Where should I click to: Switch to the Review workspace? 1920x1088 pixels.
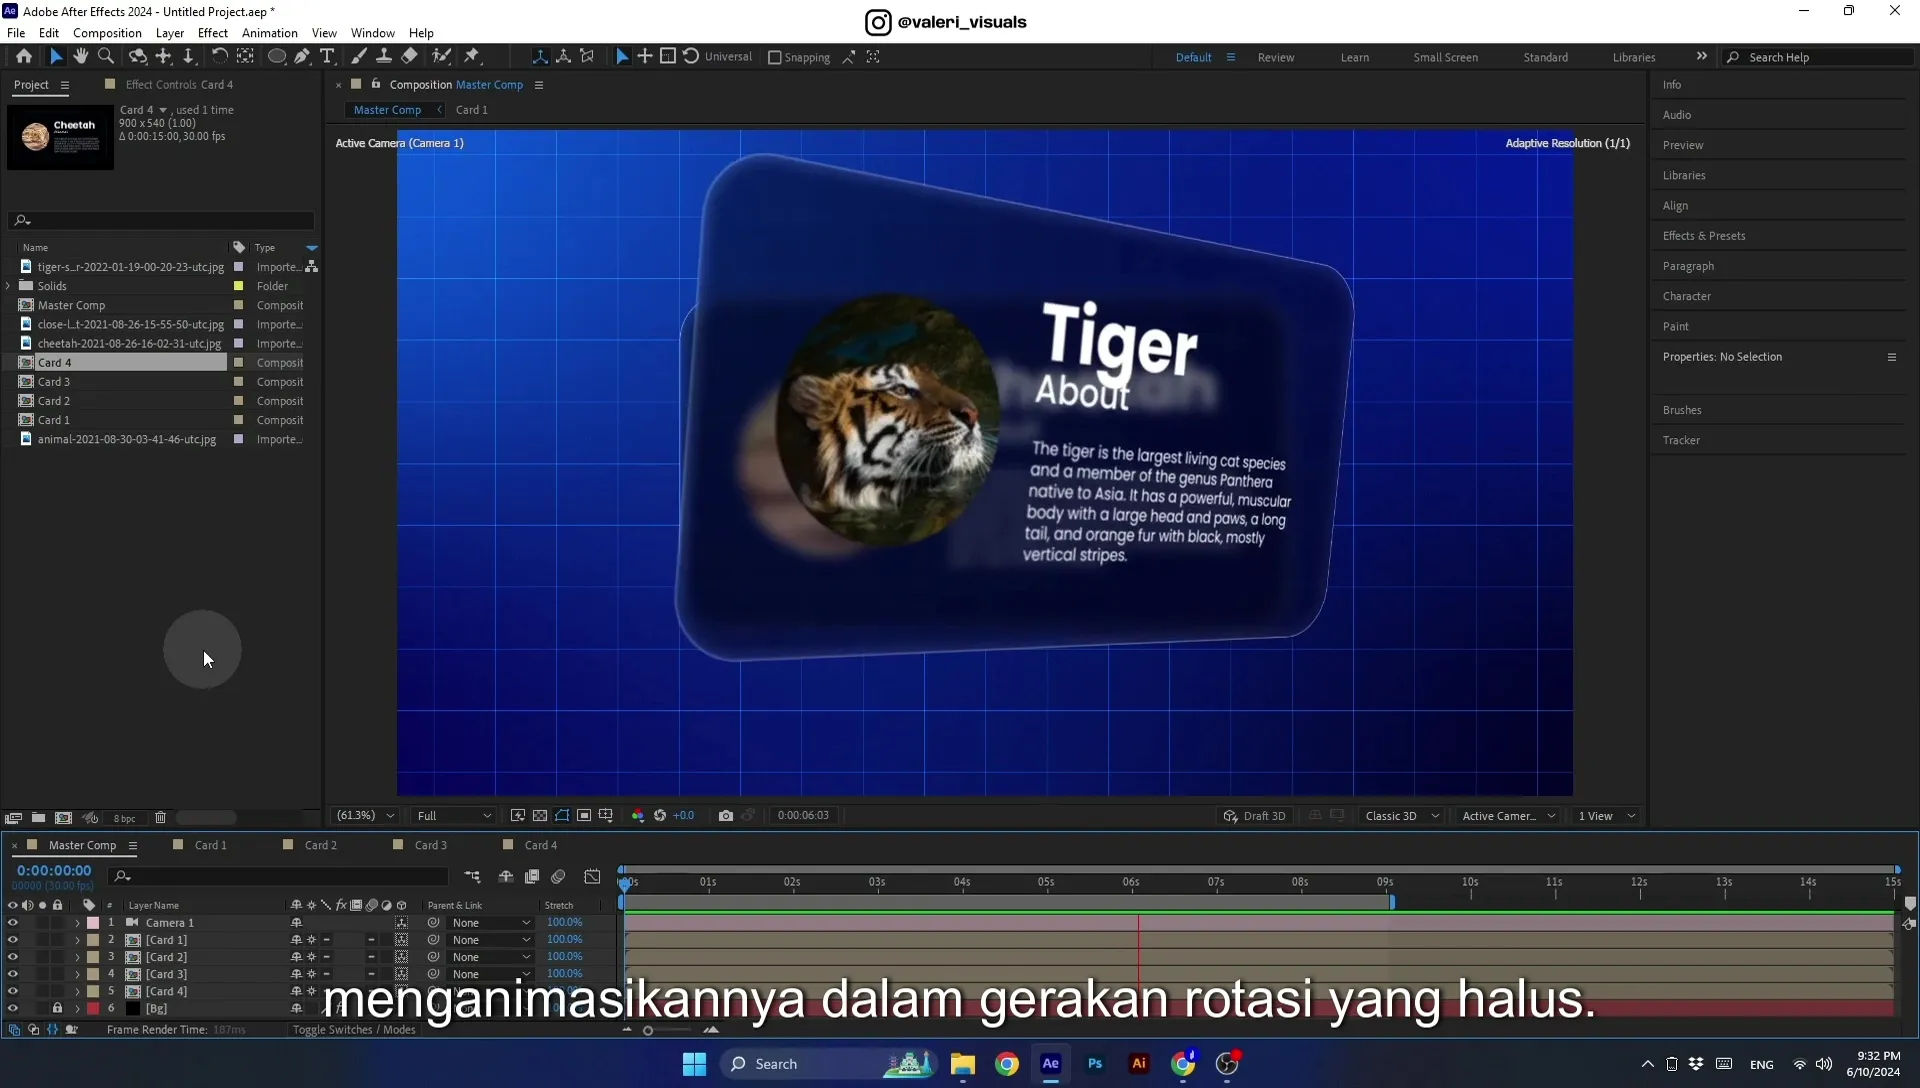(x=1275, y=58)
